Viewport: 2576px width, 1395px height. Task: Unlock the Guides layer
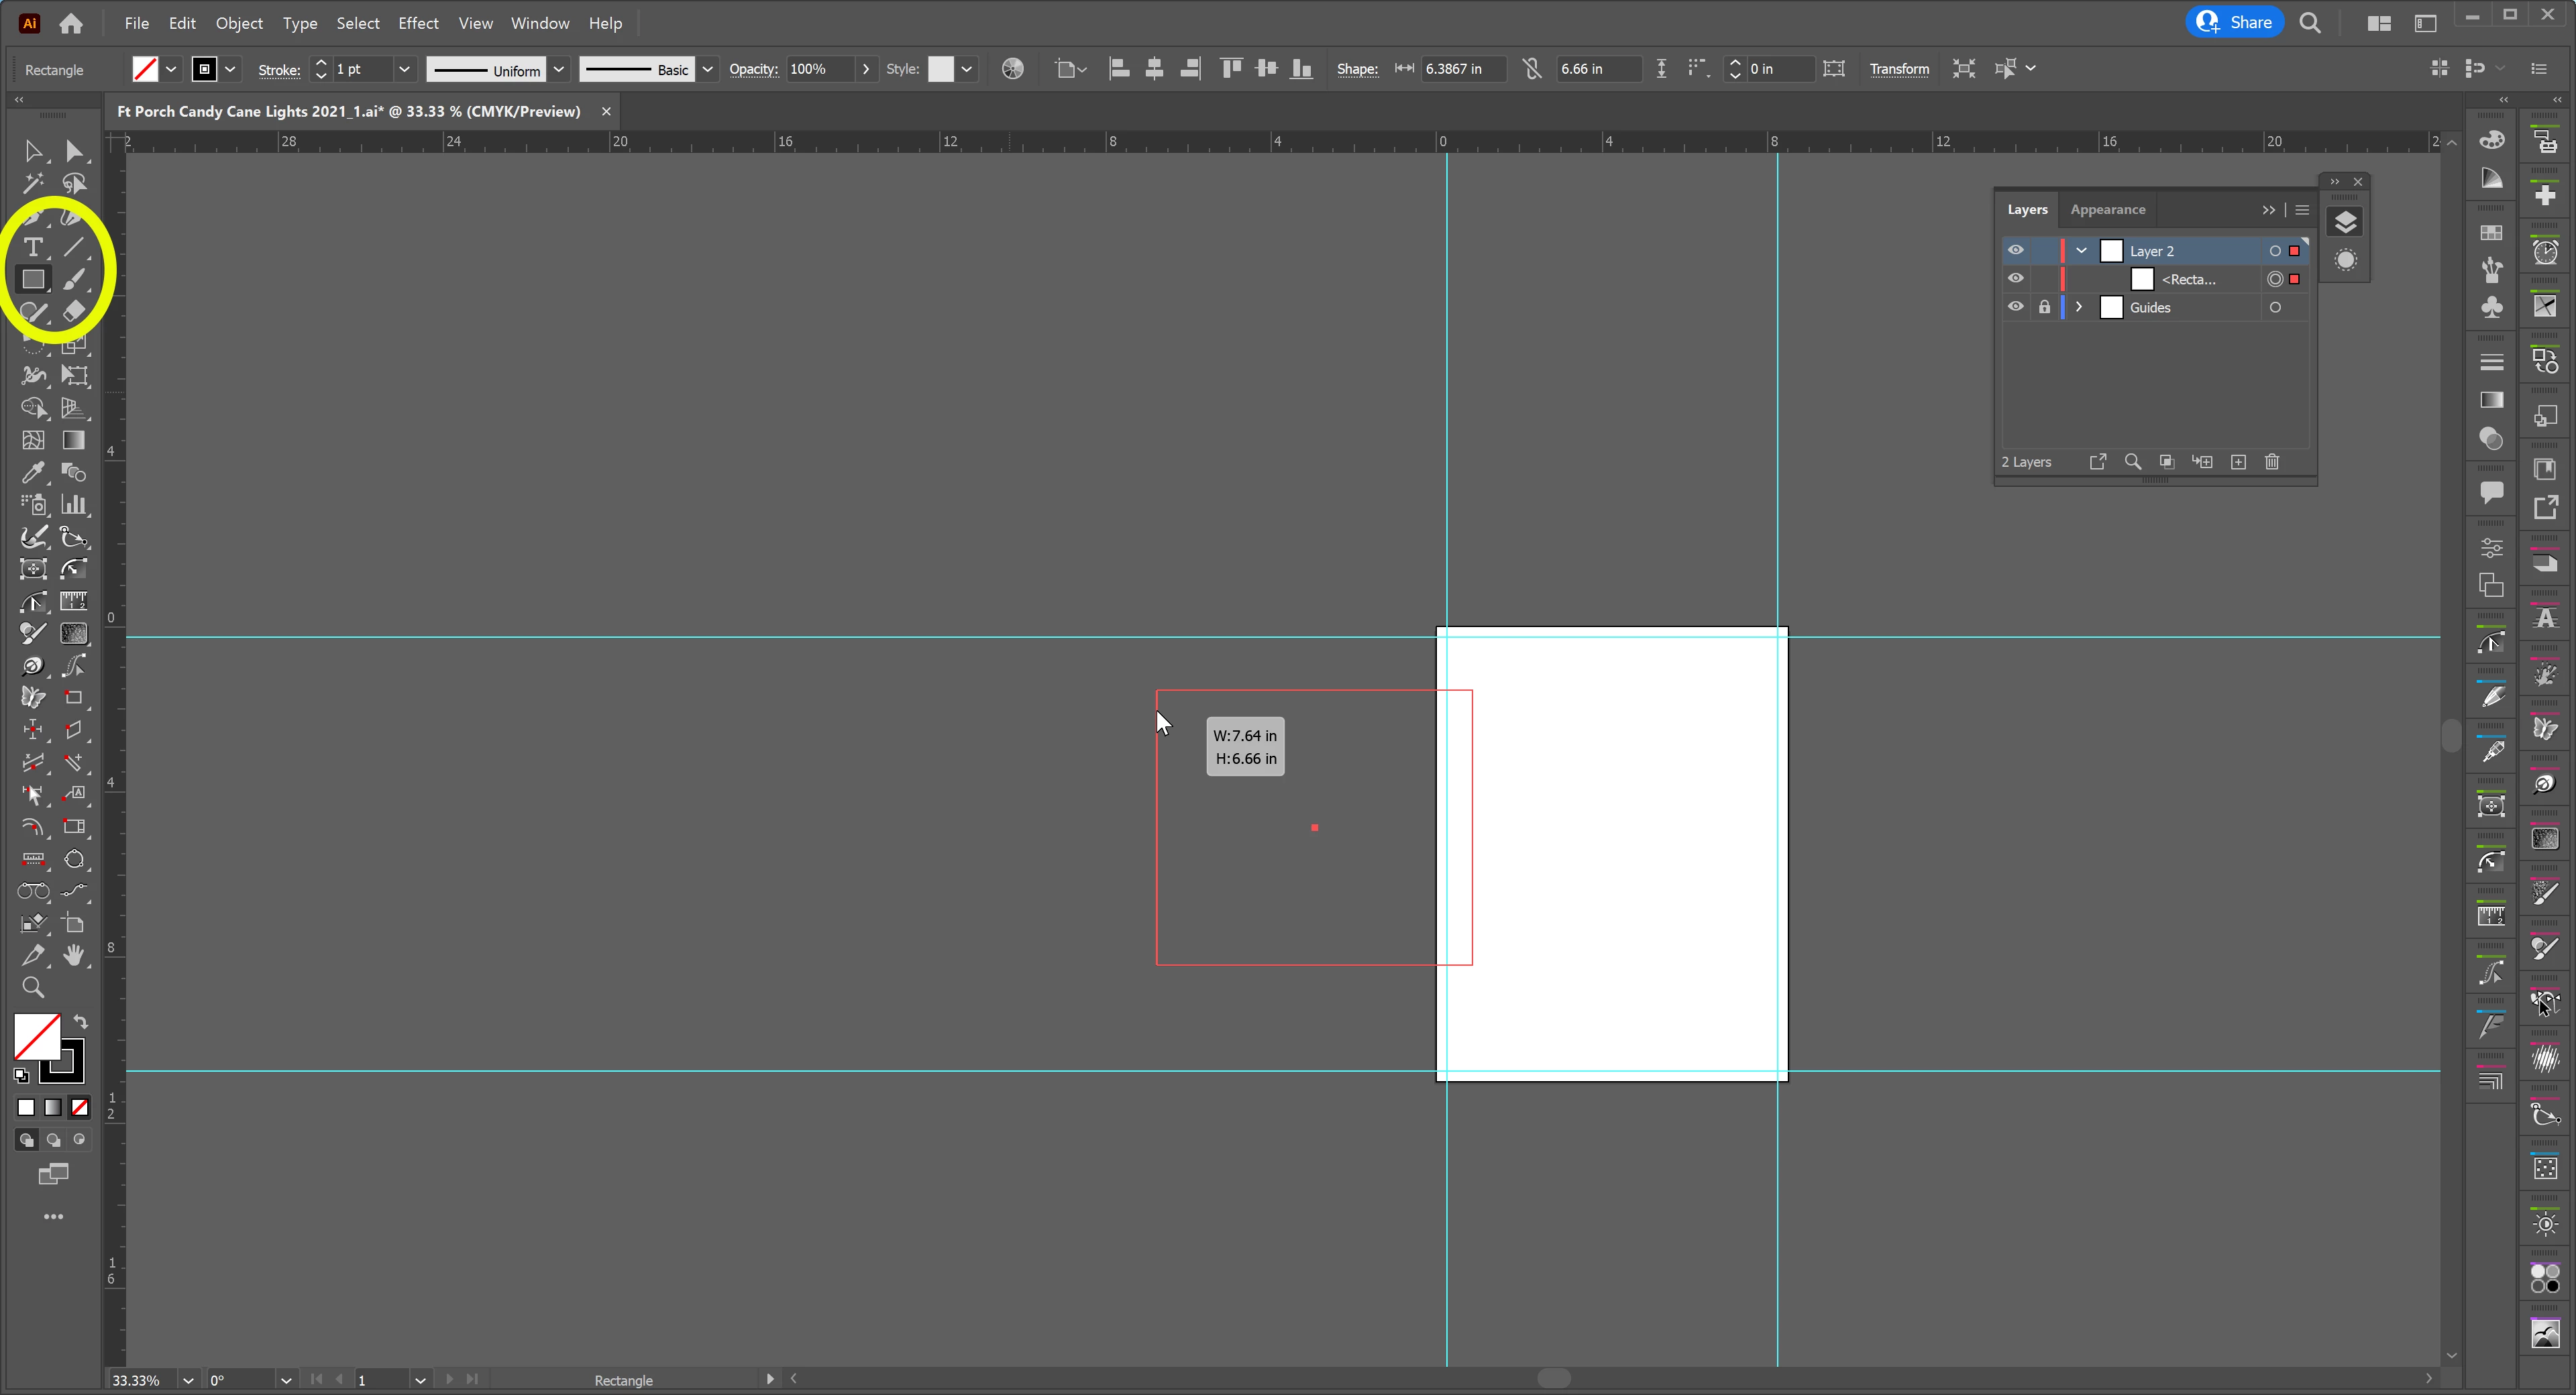2044,307
